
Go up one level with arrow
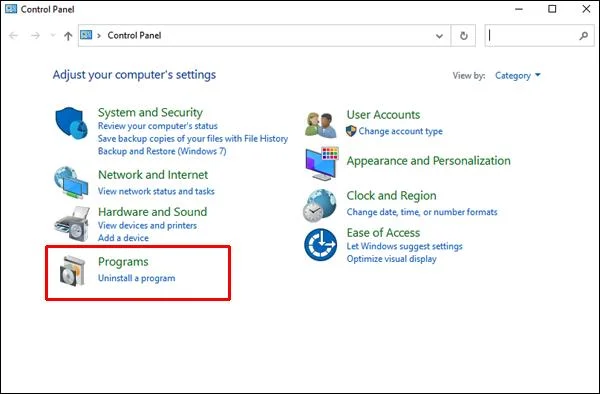tap(68, 36)
